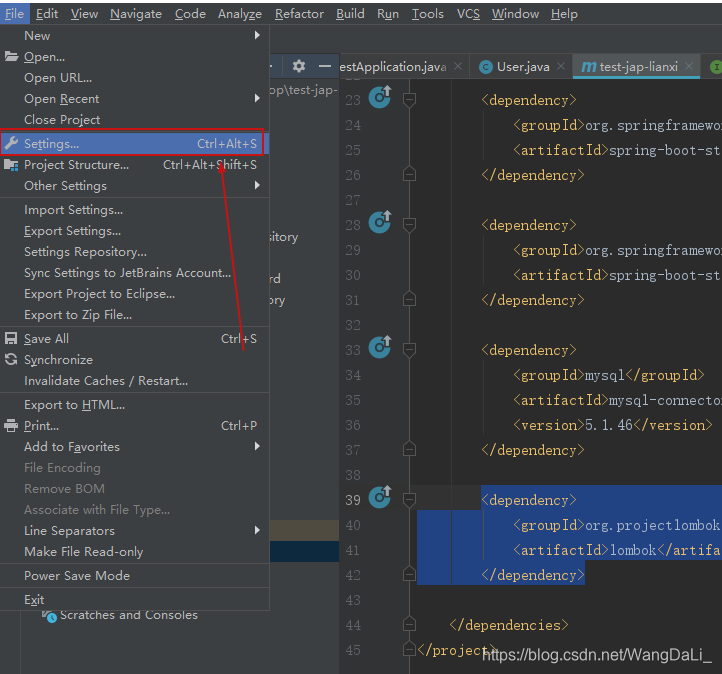Collapse the dependency block at line 39
The width and height of the screenshot is (722, 674).
pyautogui.click(x=409, y=500)
